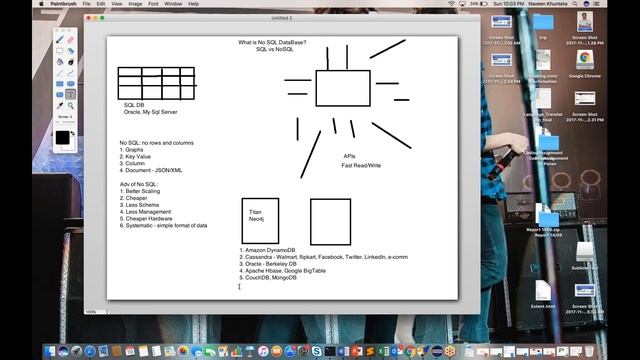The height and width of the screenshot is (360, 640).
Task: Select the Rounded Rectangle tool
Action: coord(60,95)
